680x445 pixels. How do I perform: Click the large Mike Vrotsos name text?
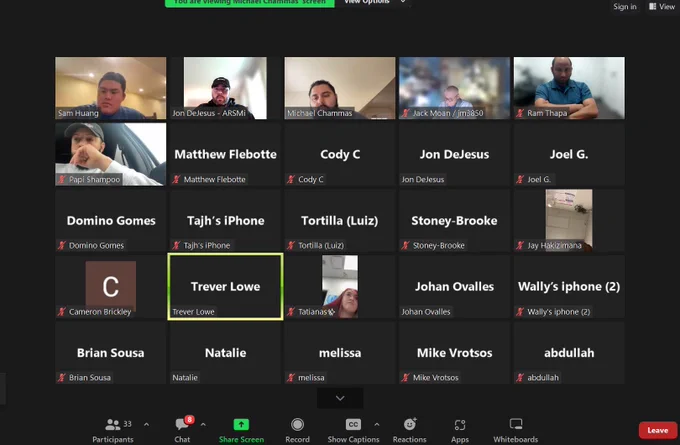tap(454, 353)
